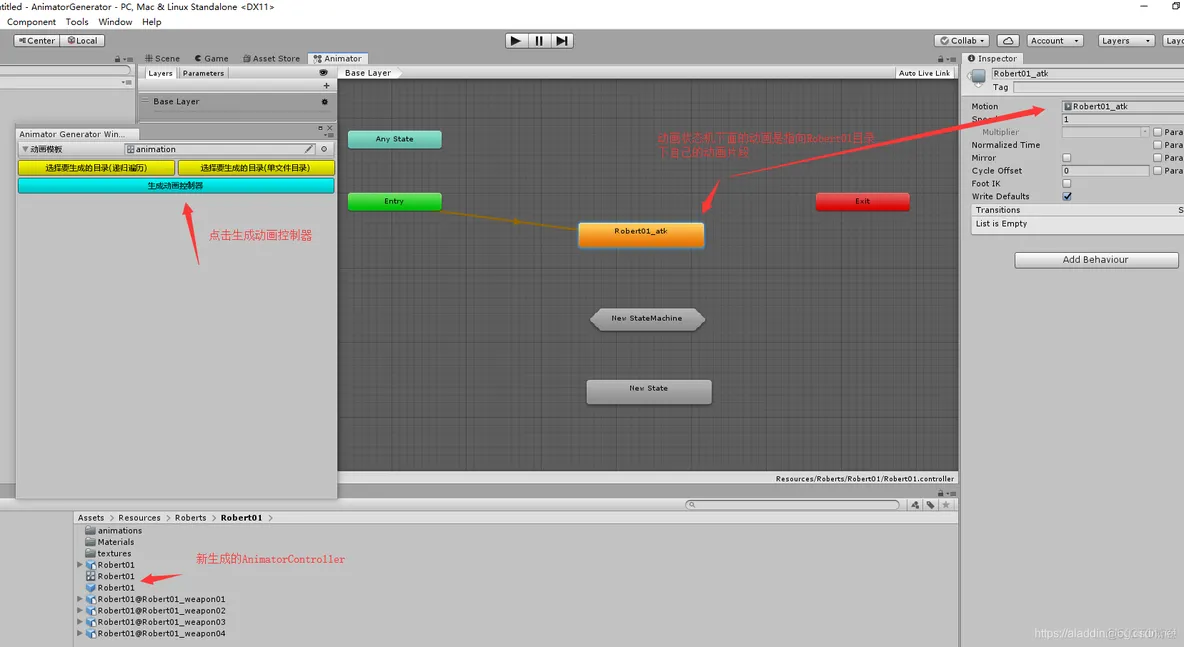Toggle Cycle Offset Parameter checkbox
The height and width of the screenshot is (647, 1184).
(x=1158, y=171)
